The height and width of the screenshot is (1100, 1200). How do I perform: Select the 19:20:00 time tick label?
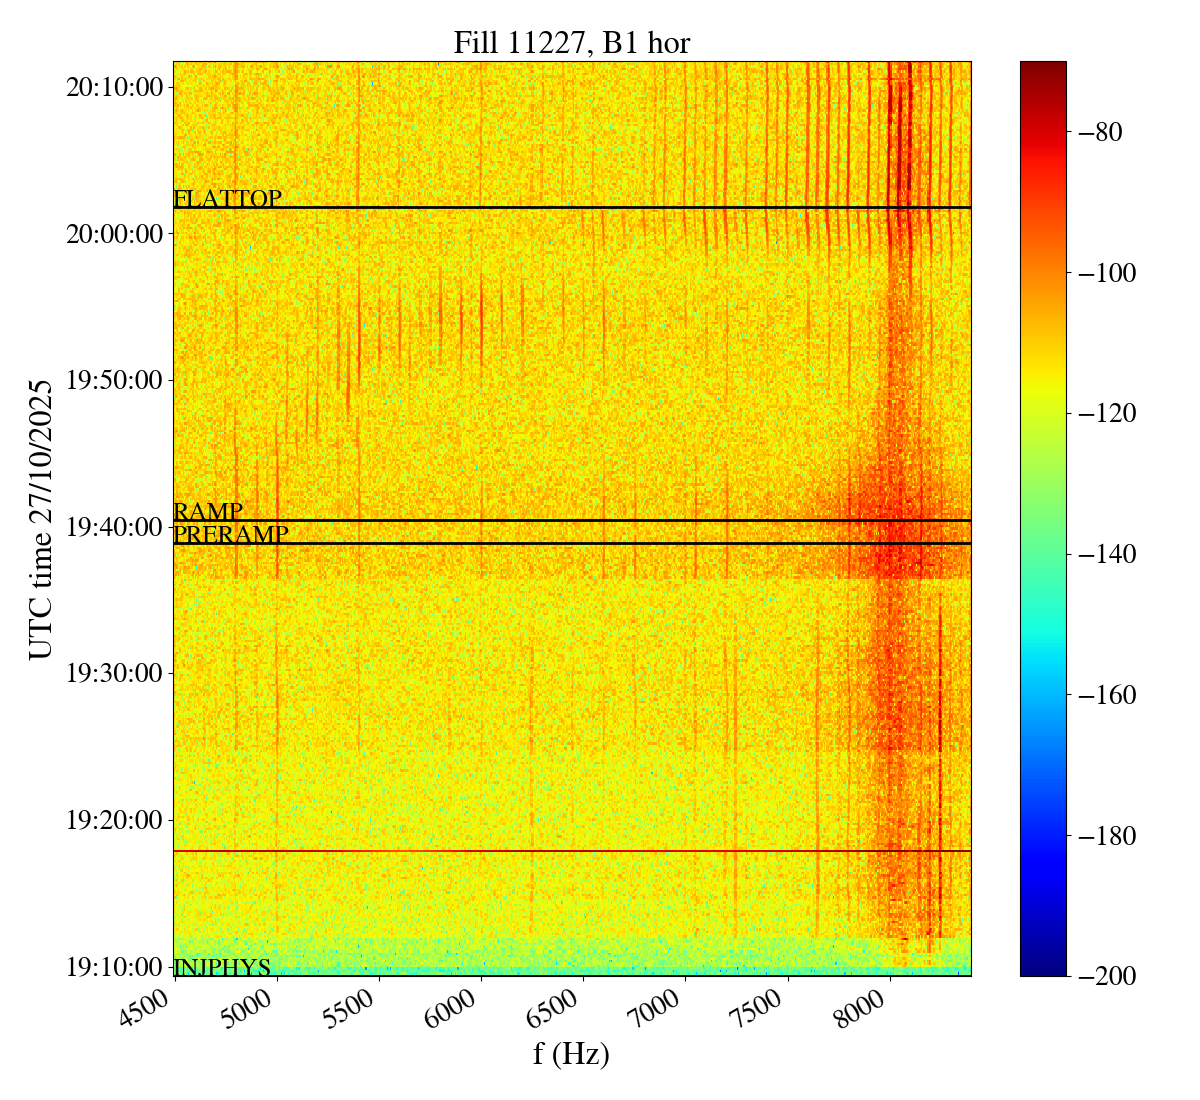click(114, 820)
